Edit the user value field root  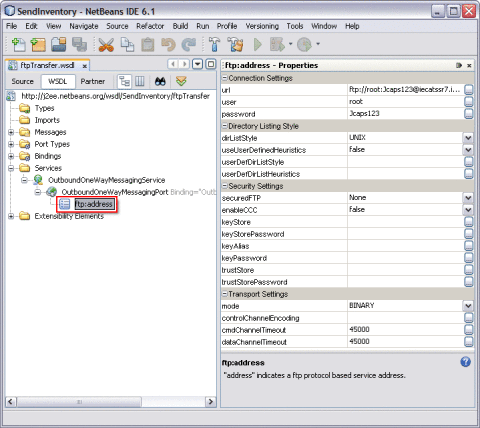click(405, 102)
